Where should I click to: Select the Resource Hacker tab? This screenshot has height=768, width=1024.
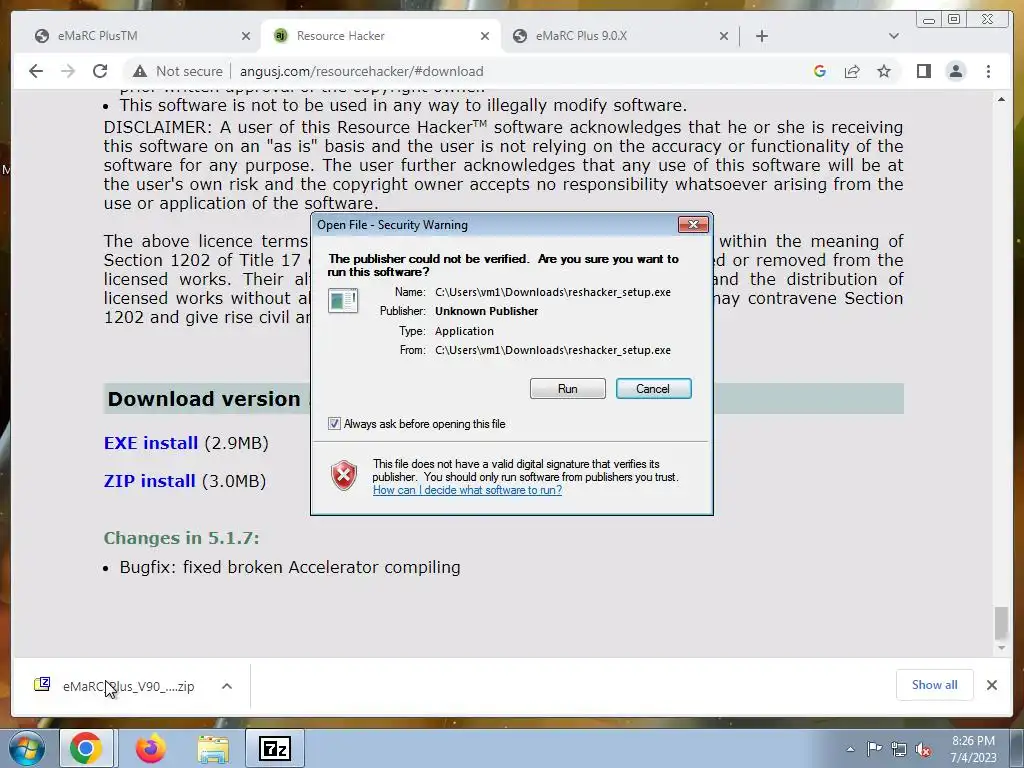tap(381, 36)
